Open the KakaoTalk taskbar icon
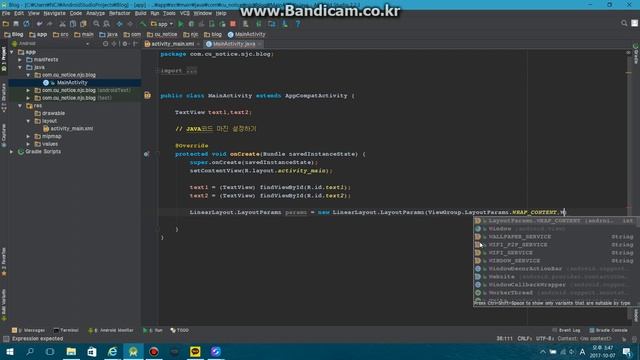The height and width of the screenshot is (360, 640). [x=195, y=351]
